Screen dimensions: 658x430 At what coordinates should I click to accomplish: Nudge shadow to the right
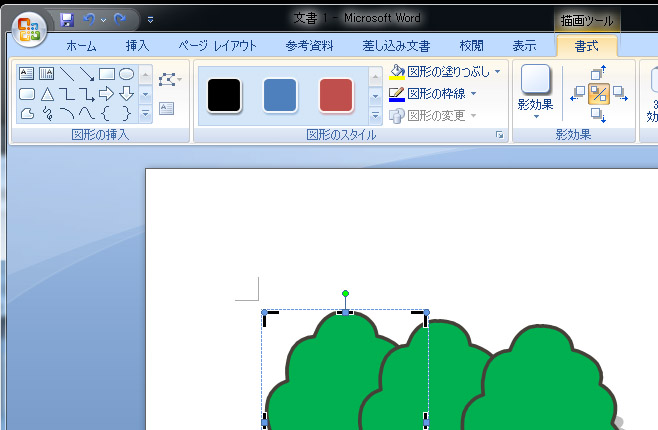[x=619, y=94]
